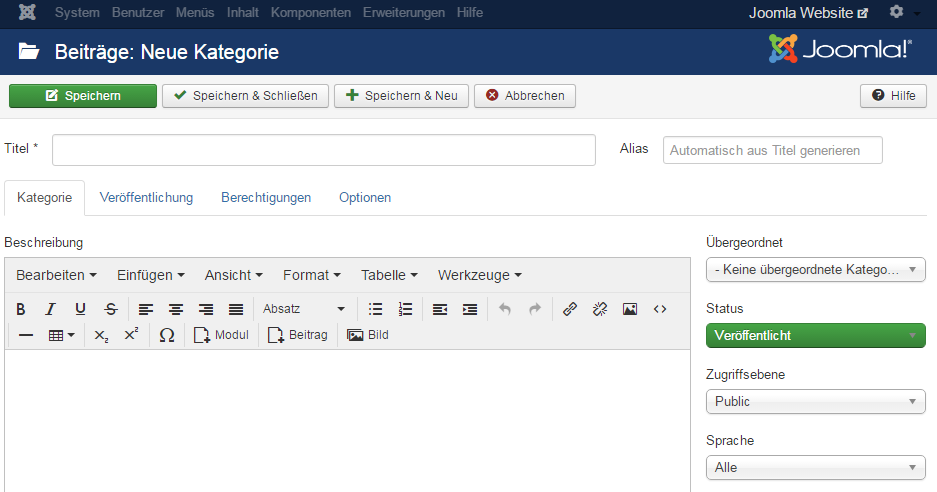Screen dimensions: 937x492
Task: Open the Erweiterungen menu
Action: 404,13
